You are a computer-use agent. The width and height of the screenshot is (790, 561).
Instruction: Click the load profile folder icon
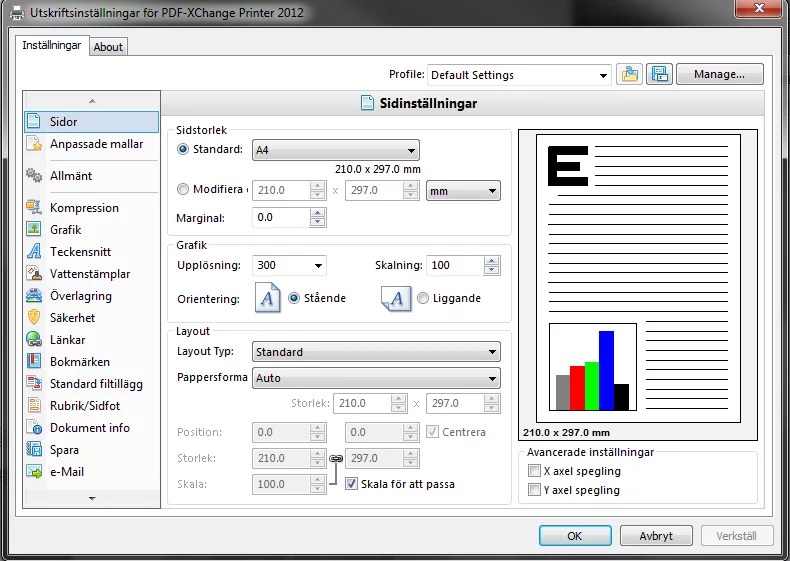[x=629, y=75]
